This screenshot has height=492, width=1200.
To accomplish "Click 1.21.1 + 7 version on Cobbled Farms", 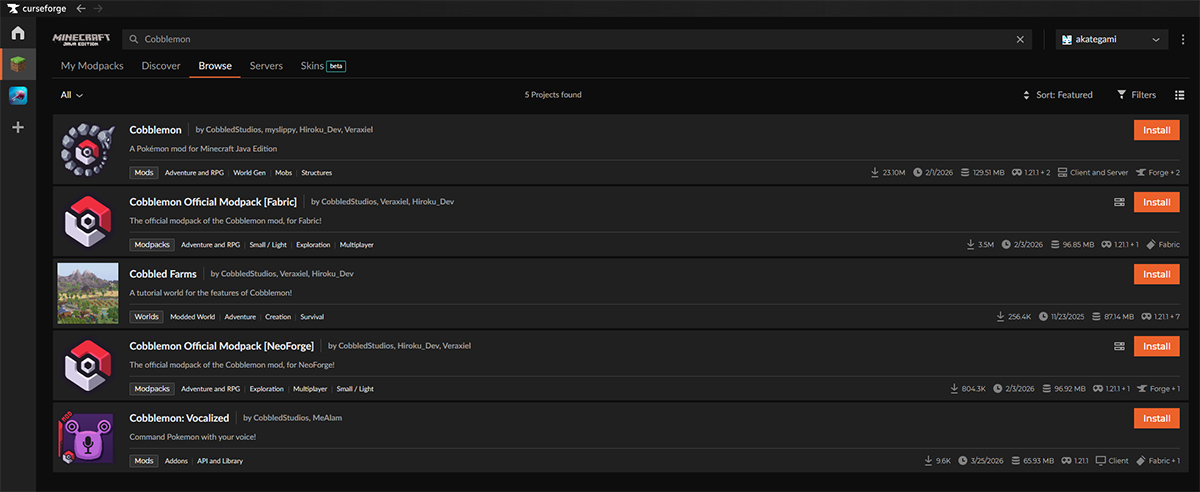I will 1161,317.
